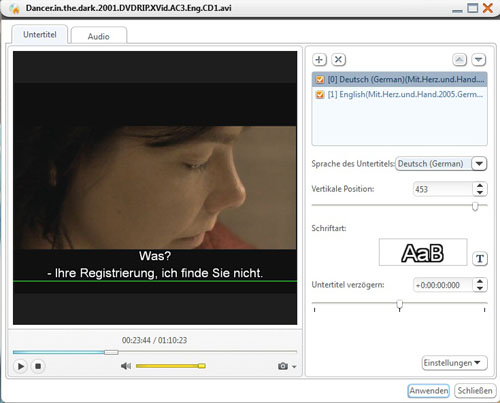
Task: Click the AaB font preview box
Action: 423,252
